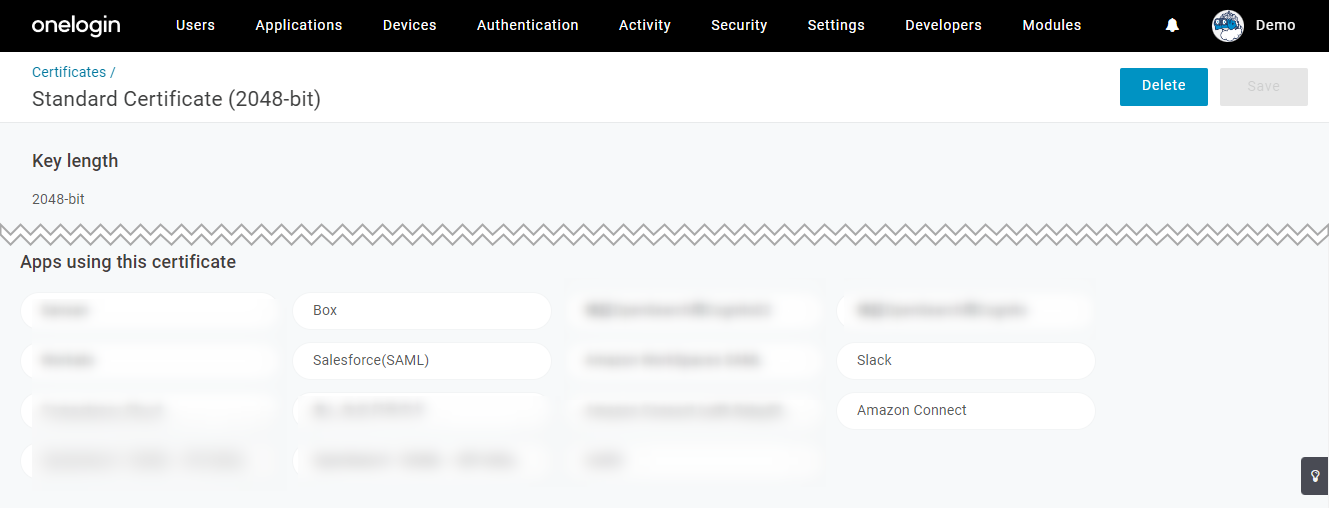Viewport: 1329px width, 508px height.
Task: Select the Salesforce(SAML) app chip
Action: [422, 361]
